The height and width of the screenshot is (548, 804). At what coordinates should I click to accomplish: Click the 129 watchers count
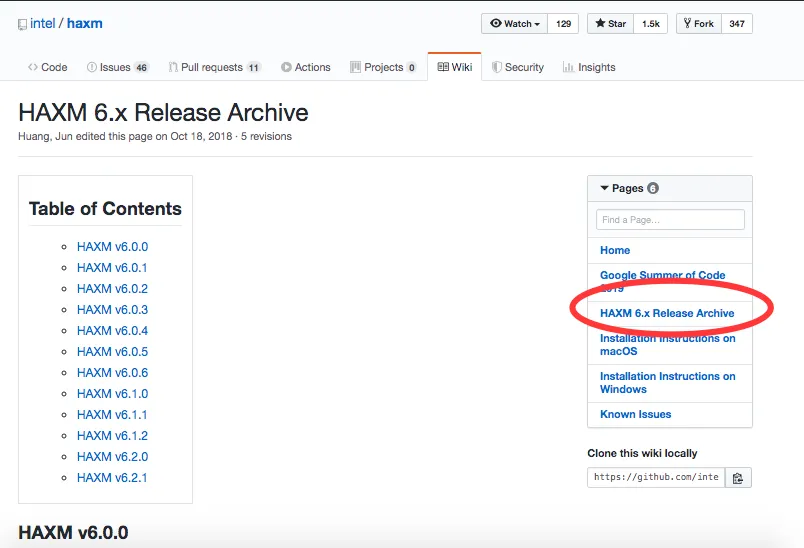(x=563, y=24)
